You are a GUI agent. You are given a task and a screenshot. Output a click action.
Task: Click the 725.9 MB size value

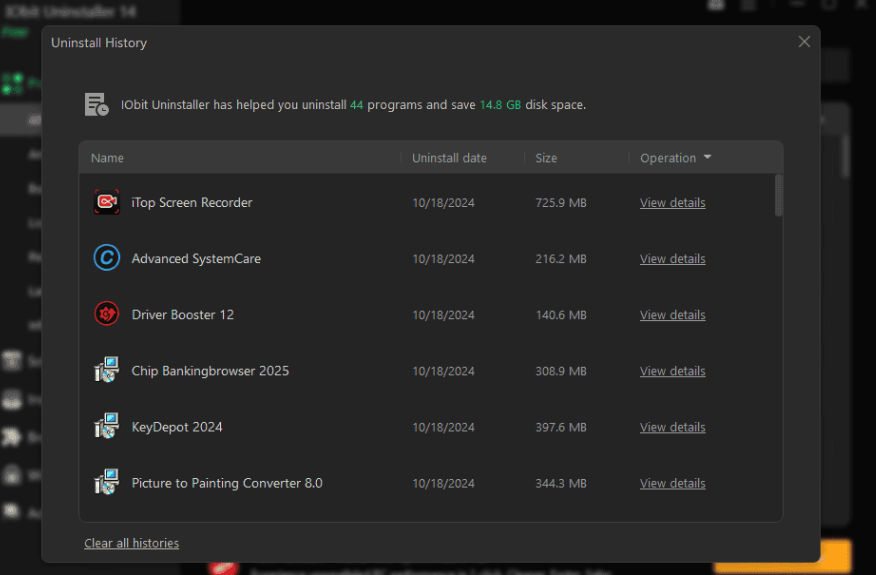pos(561,203)
